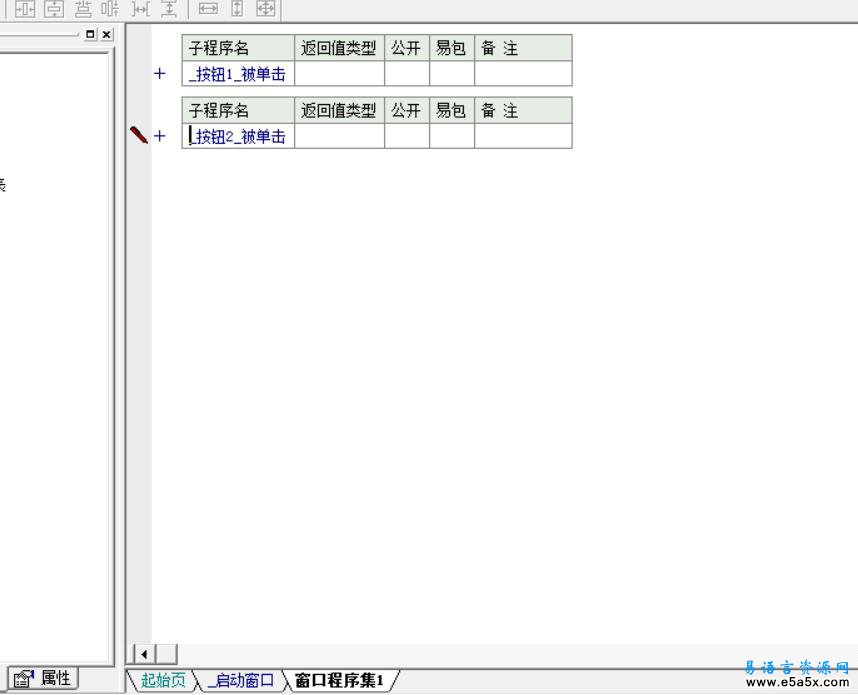Click the make same height toolbar icon

click(x=237, y=9)
